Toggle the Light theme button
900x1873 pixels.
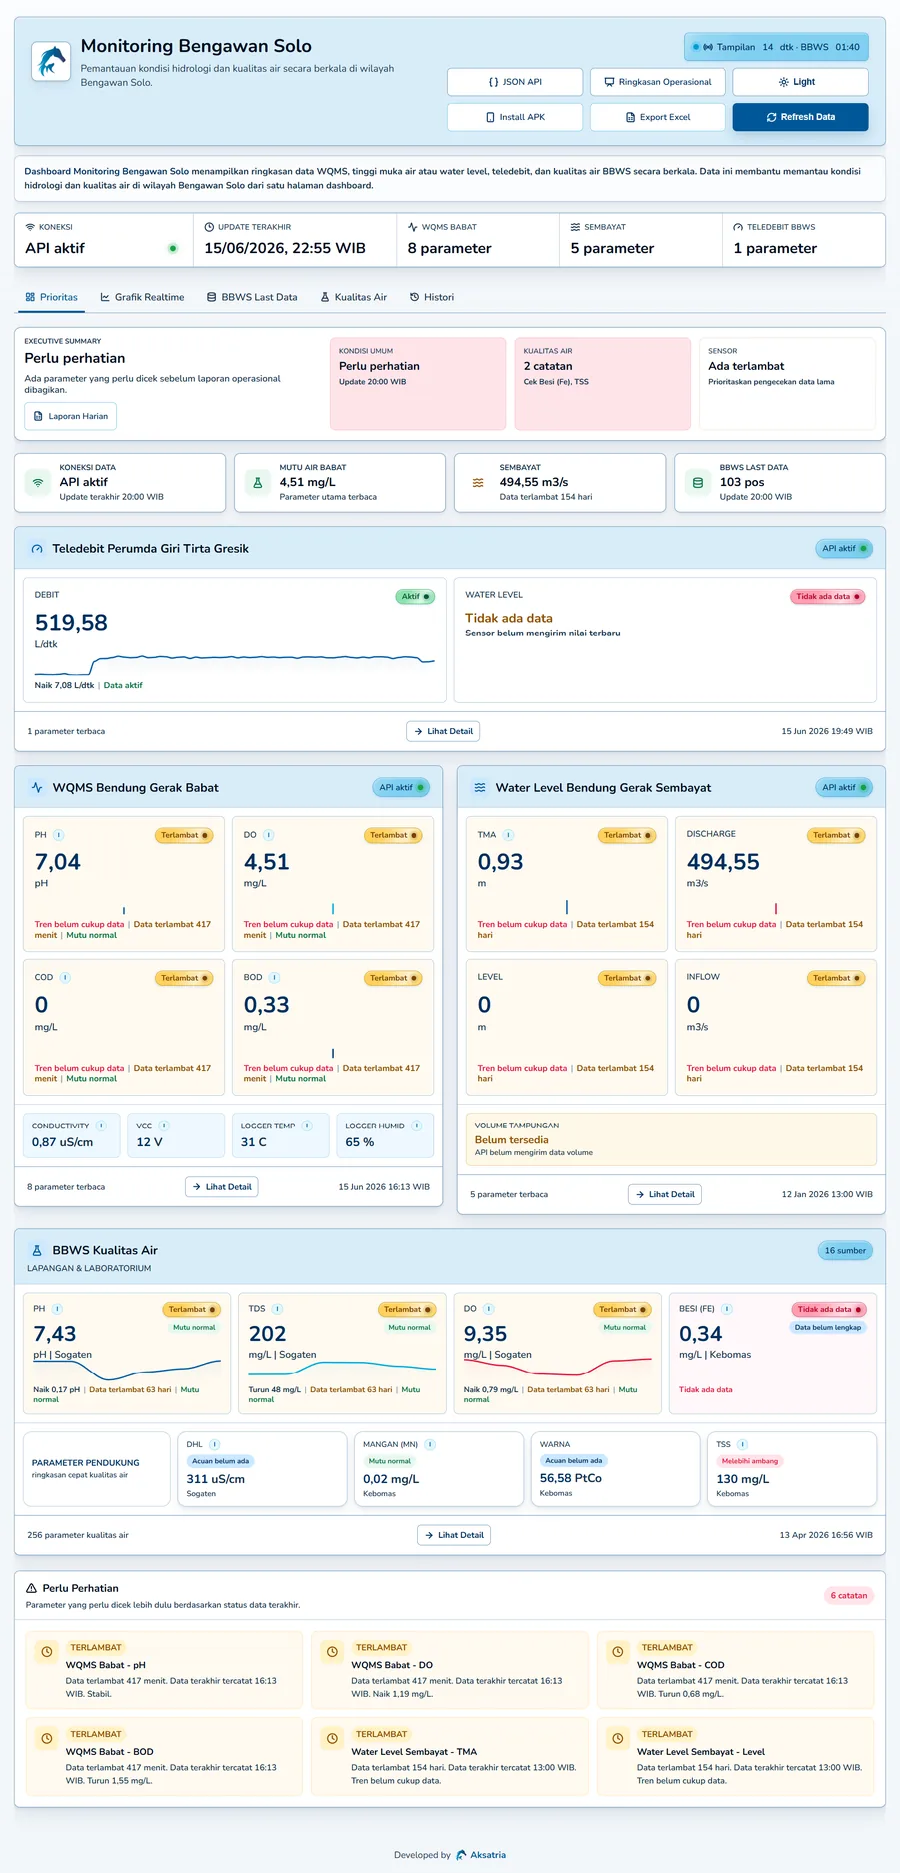[x=800, y=82]
